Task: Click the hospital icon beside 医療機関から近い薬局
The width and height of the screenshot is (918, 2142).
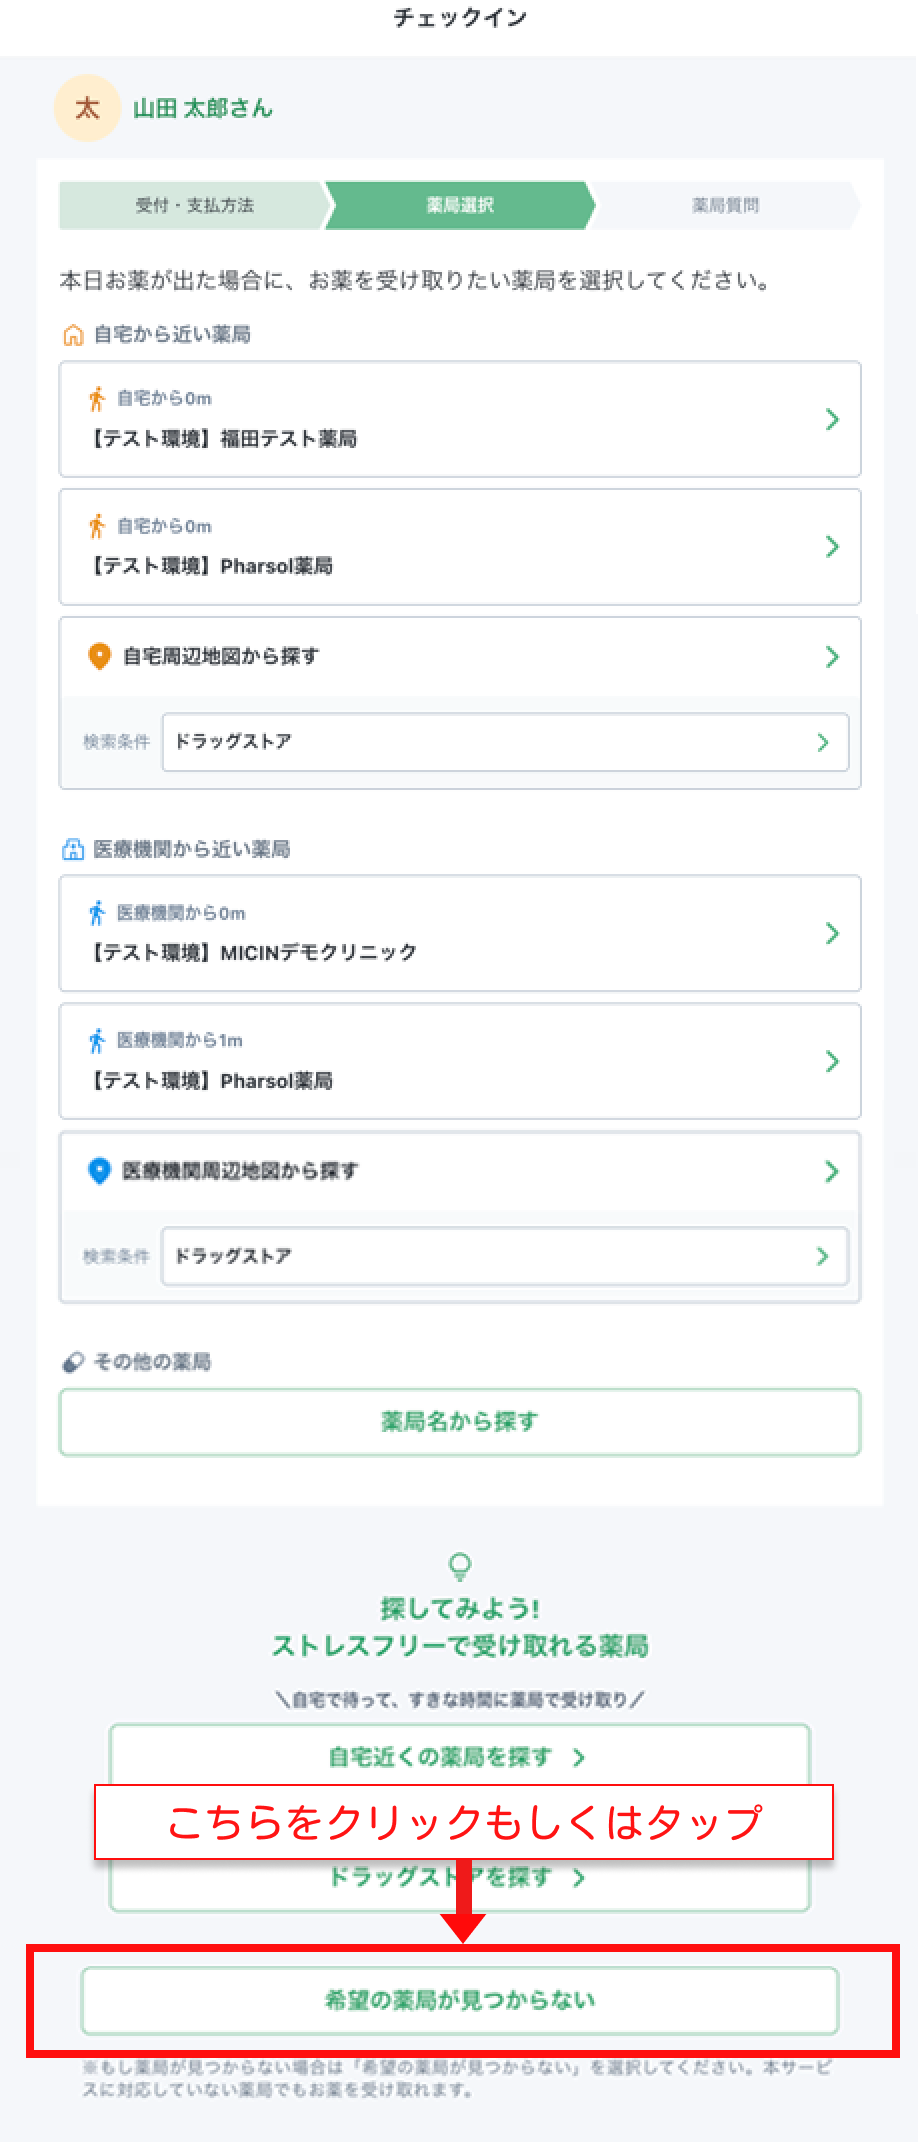Action: click(73, 848)
